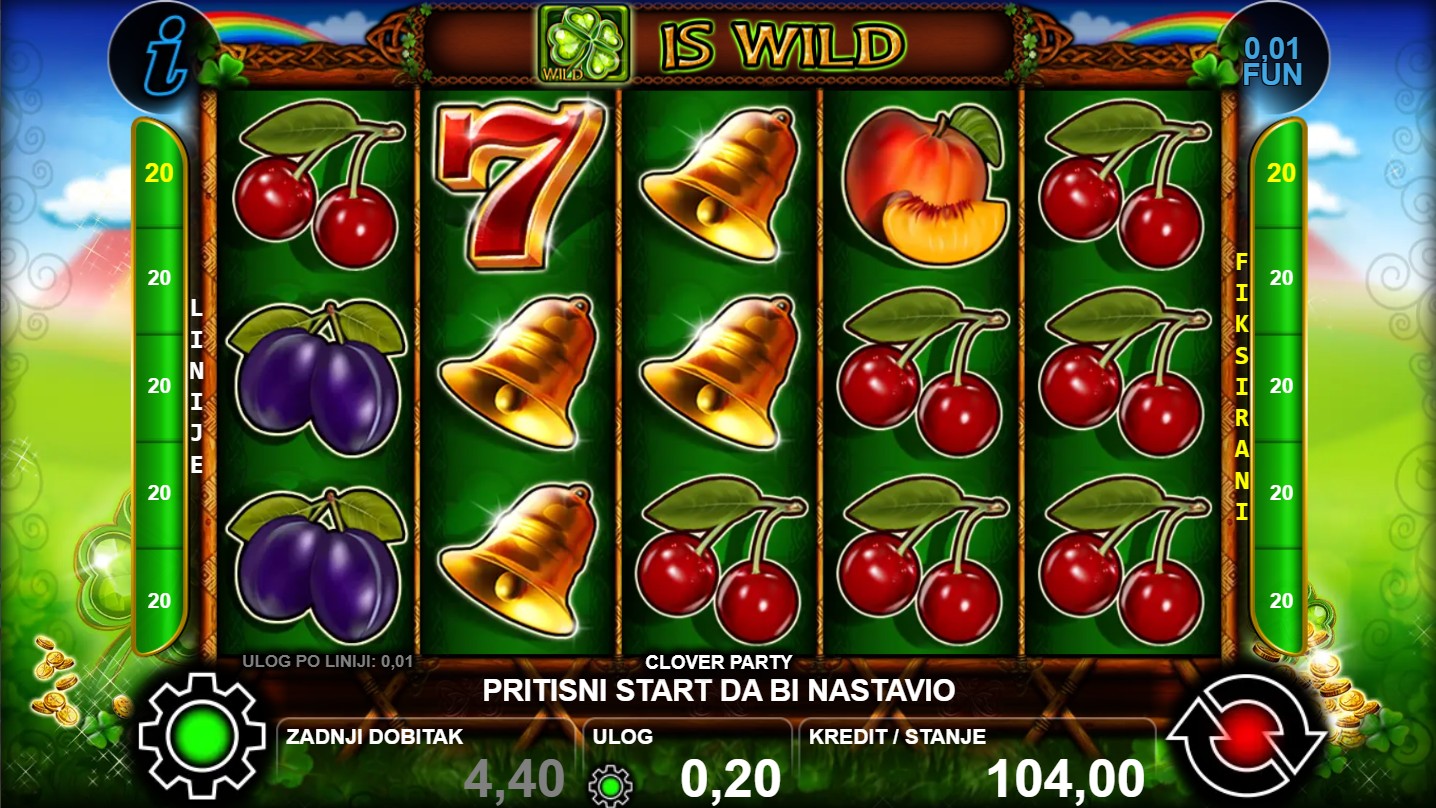The image size is (1436, 808).
Task: Click the wild clover icon in header
Action: 584,43
